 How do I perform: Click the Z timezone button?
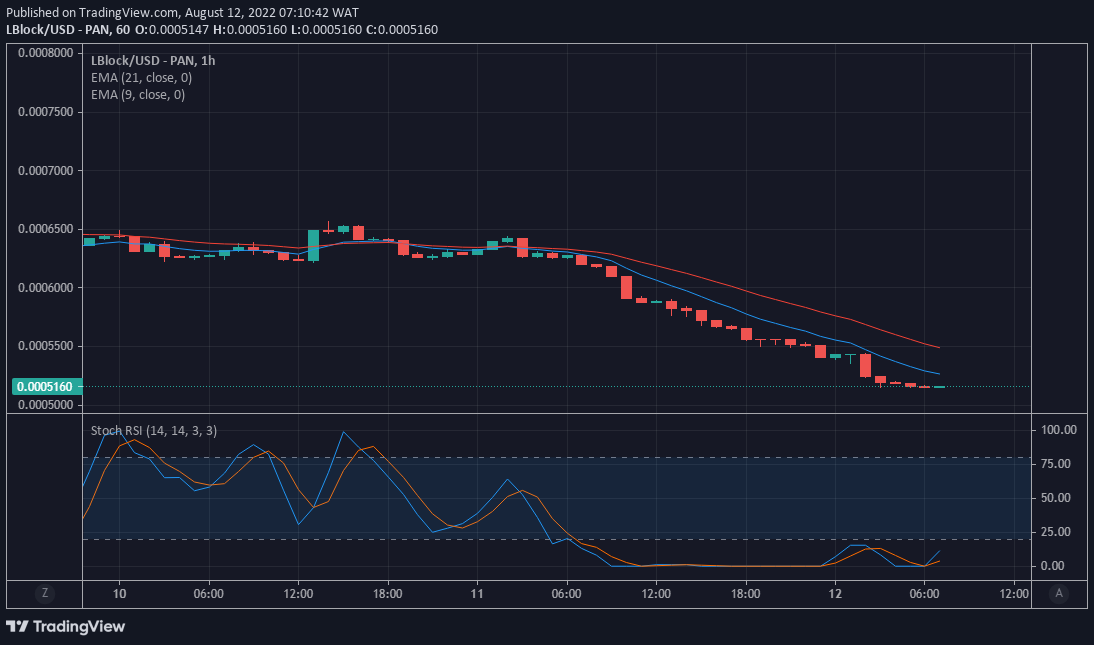tap(45, 593)
